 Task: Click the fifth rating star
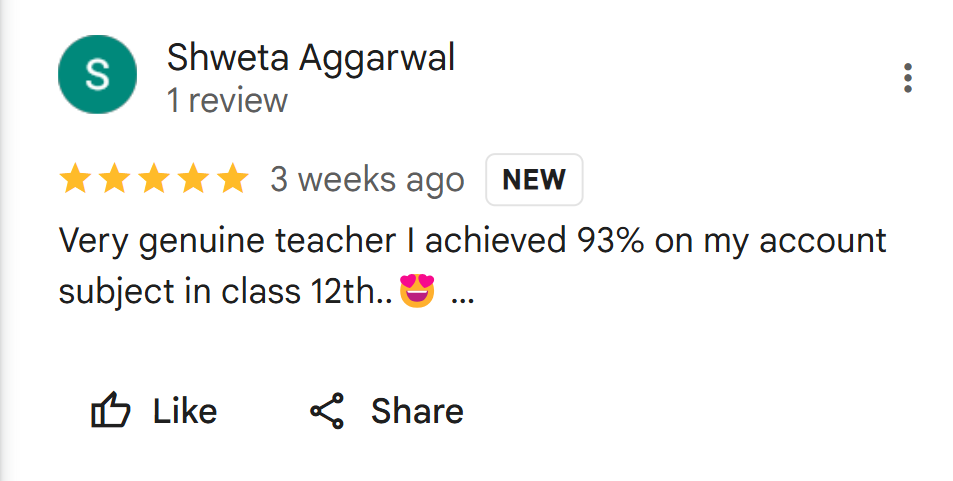231,180
